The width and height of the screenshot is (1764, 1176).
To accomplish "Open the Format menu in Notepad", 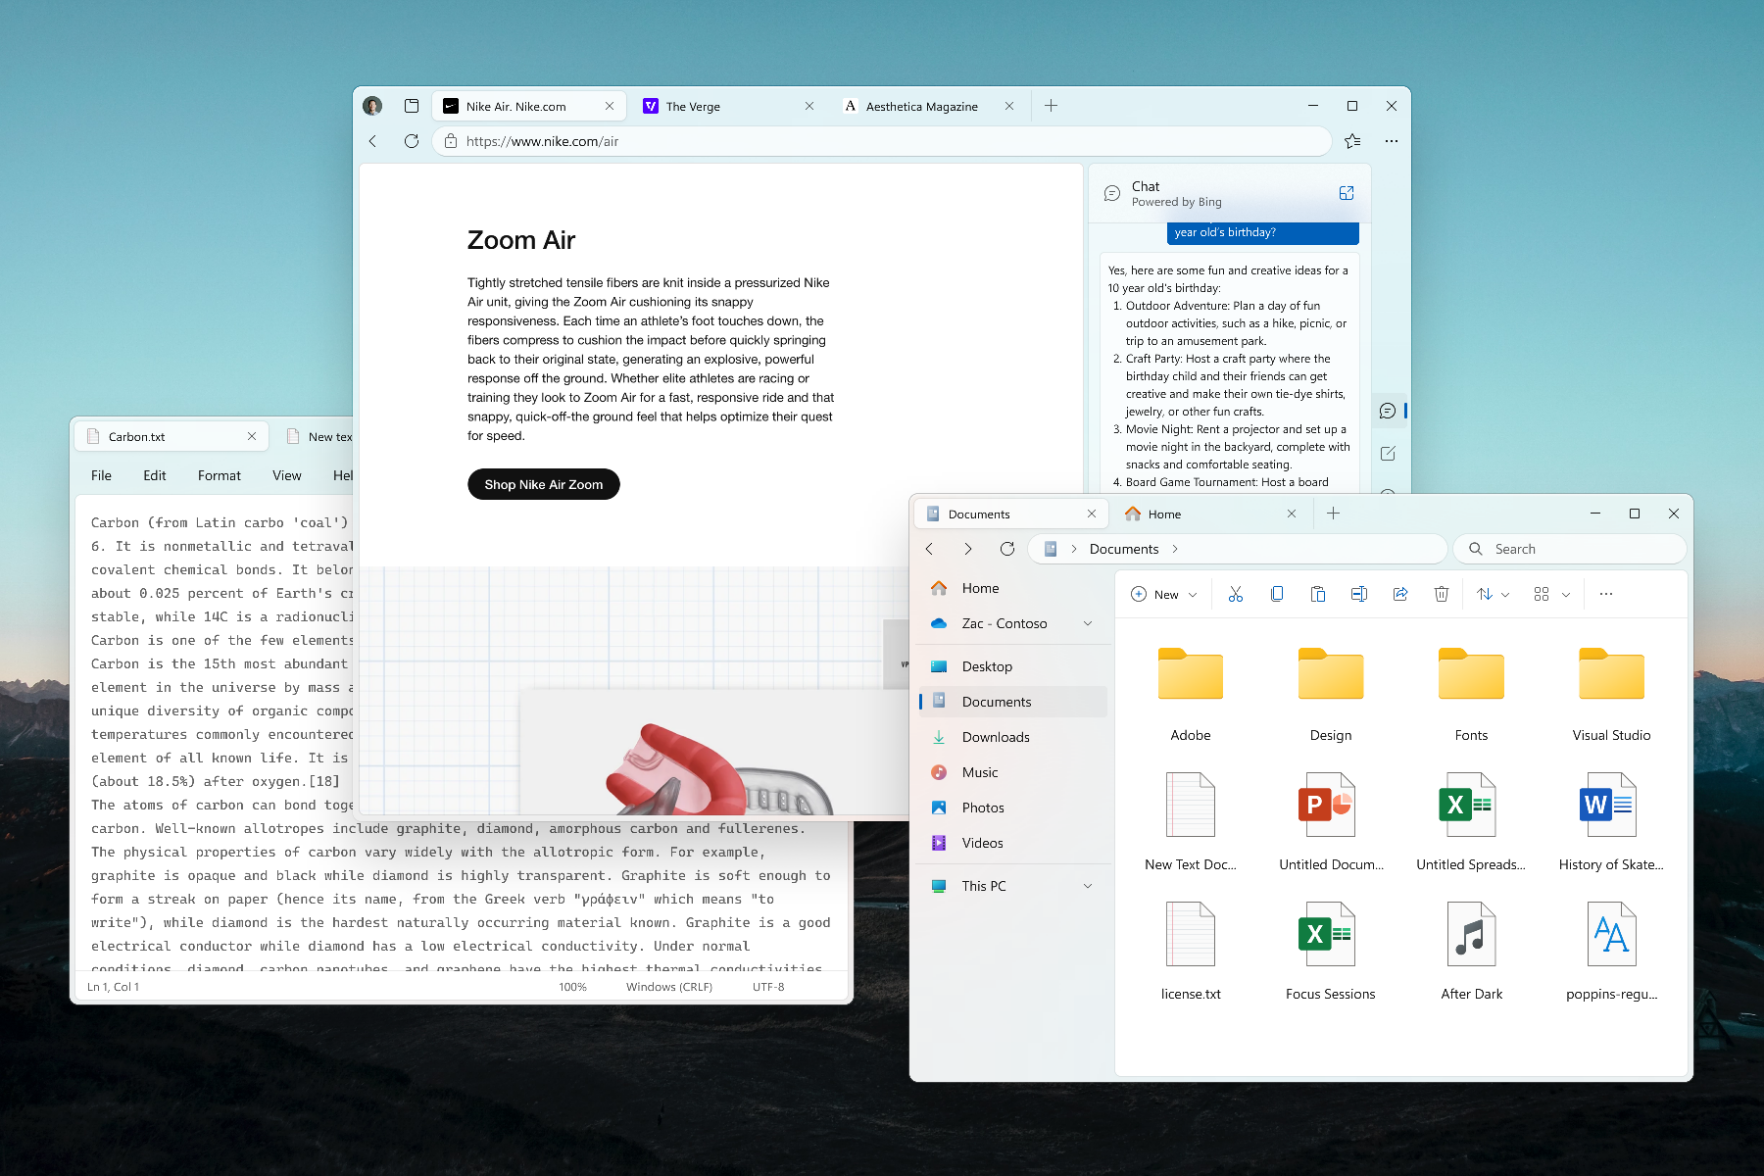I will pyautogui.click(x=219, y=476).
